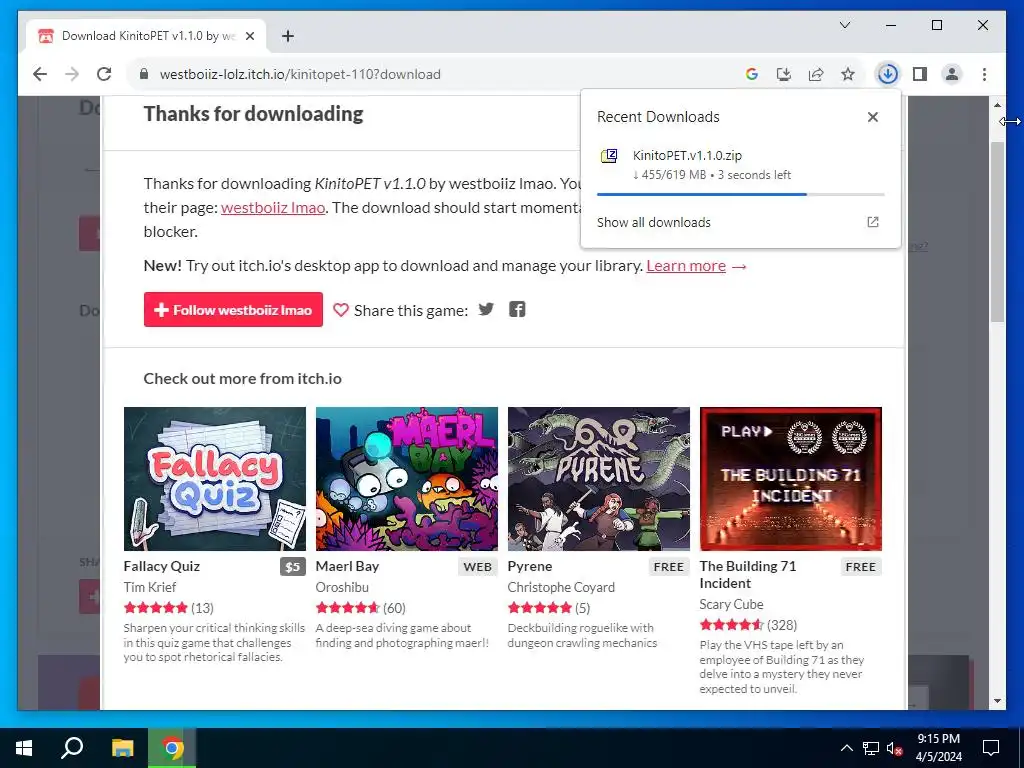Image resolution: width=1024 pixels, height=768 pixels.
Task: Click The Building 71 Incident star rating
Action: pos(731,625)
